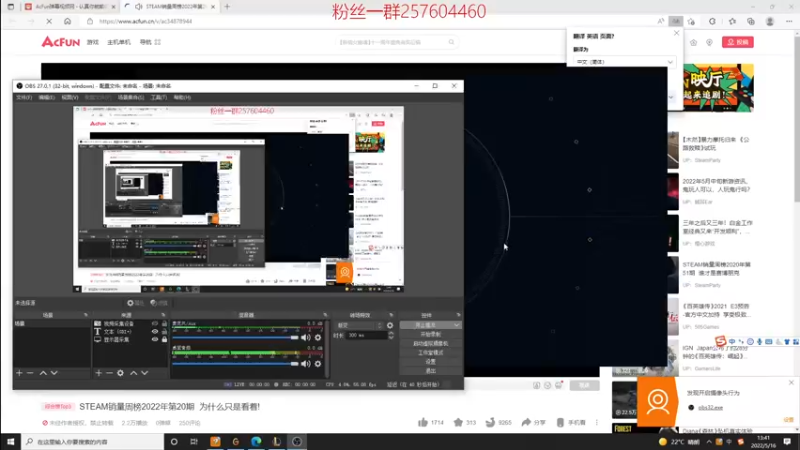Image resolution: width=800 pixels, height=450 pixels.
Task: Pop out the OBS Controls dock
Action: [458, 315]
